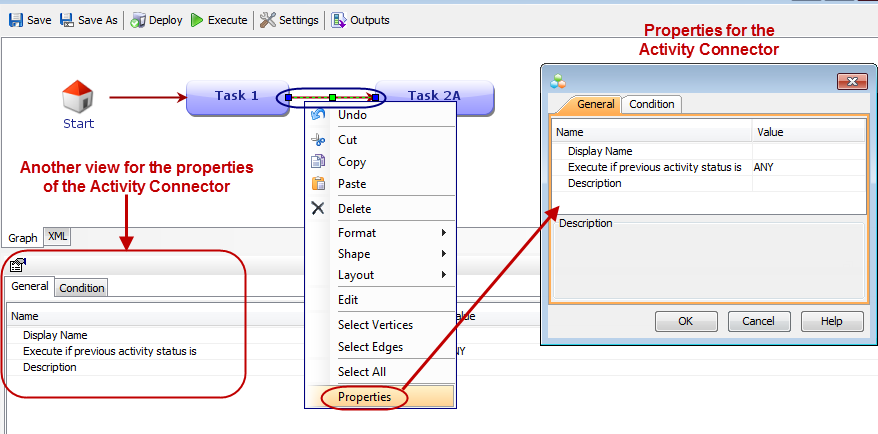878x434 pixels.
Task: Open the Condition tab in the dialog
Action: (651, 104)
